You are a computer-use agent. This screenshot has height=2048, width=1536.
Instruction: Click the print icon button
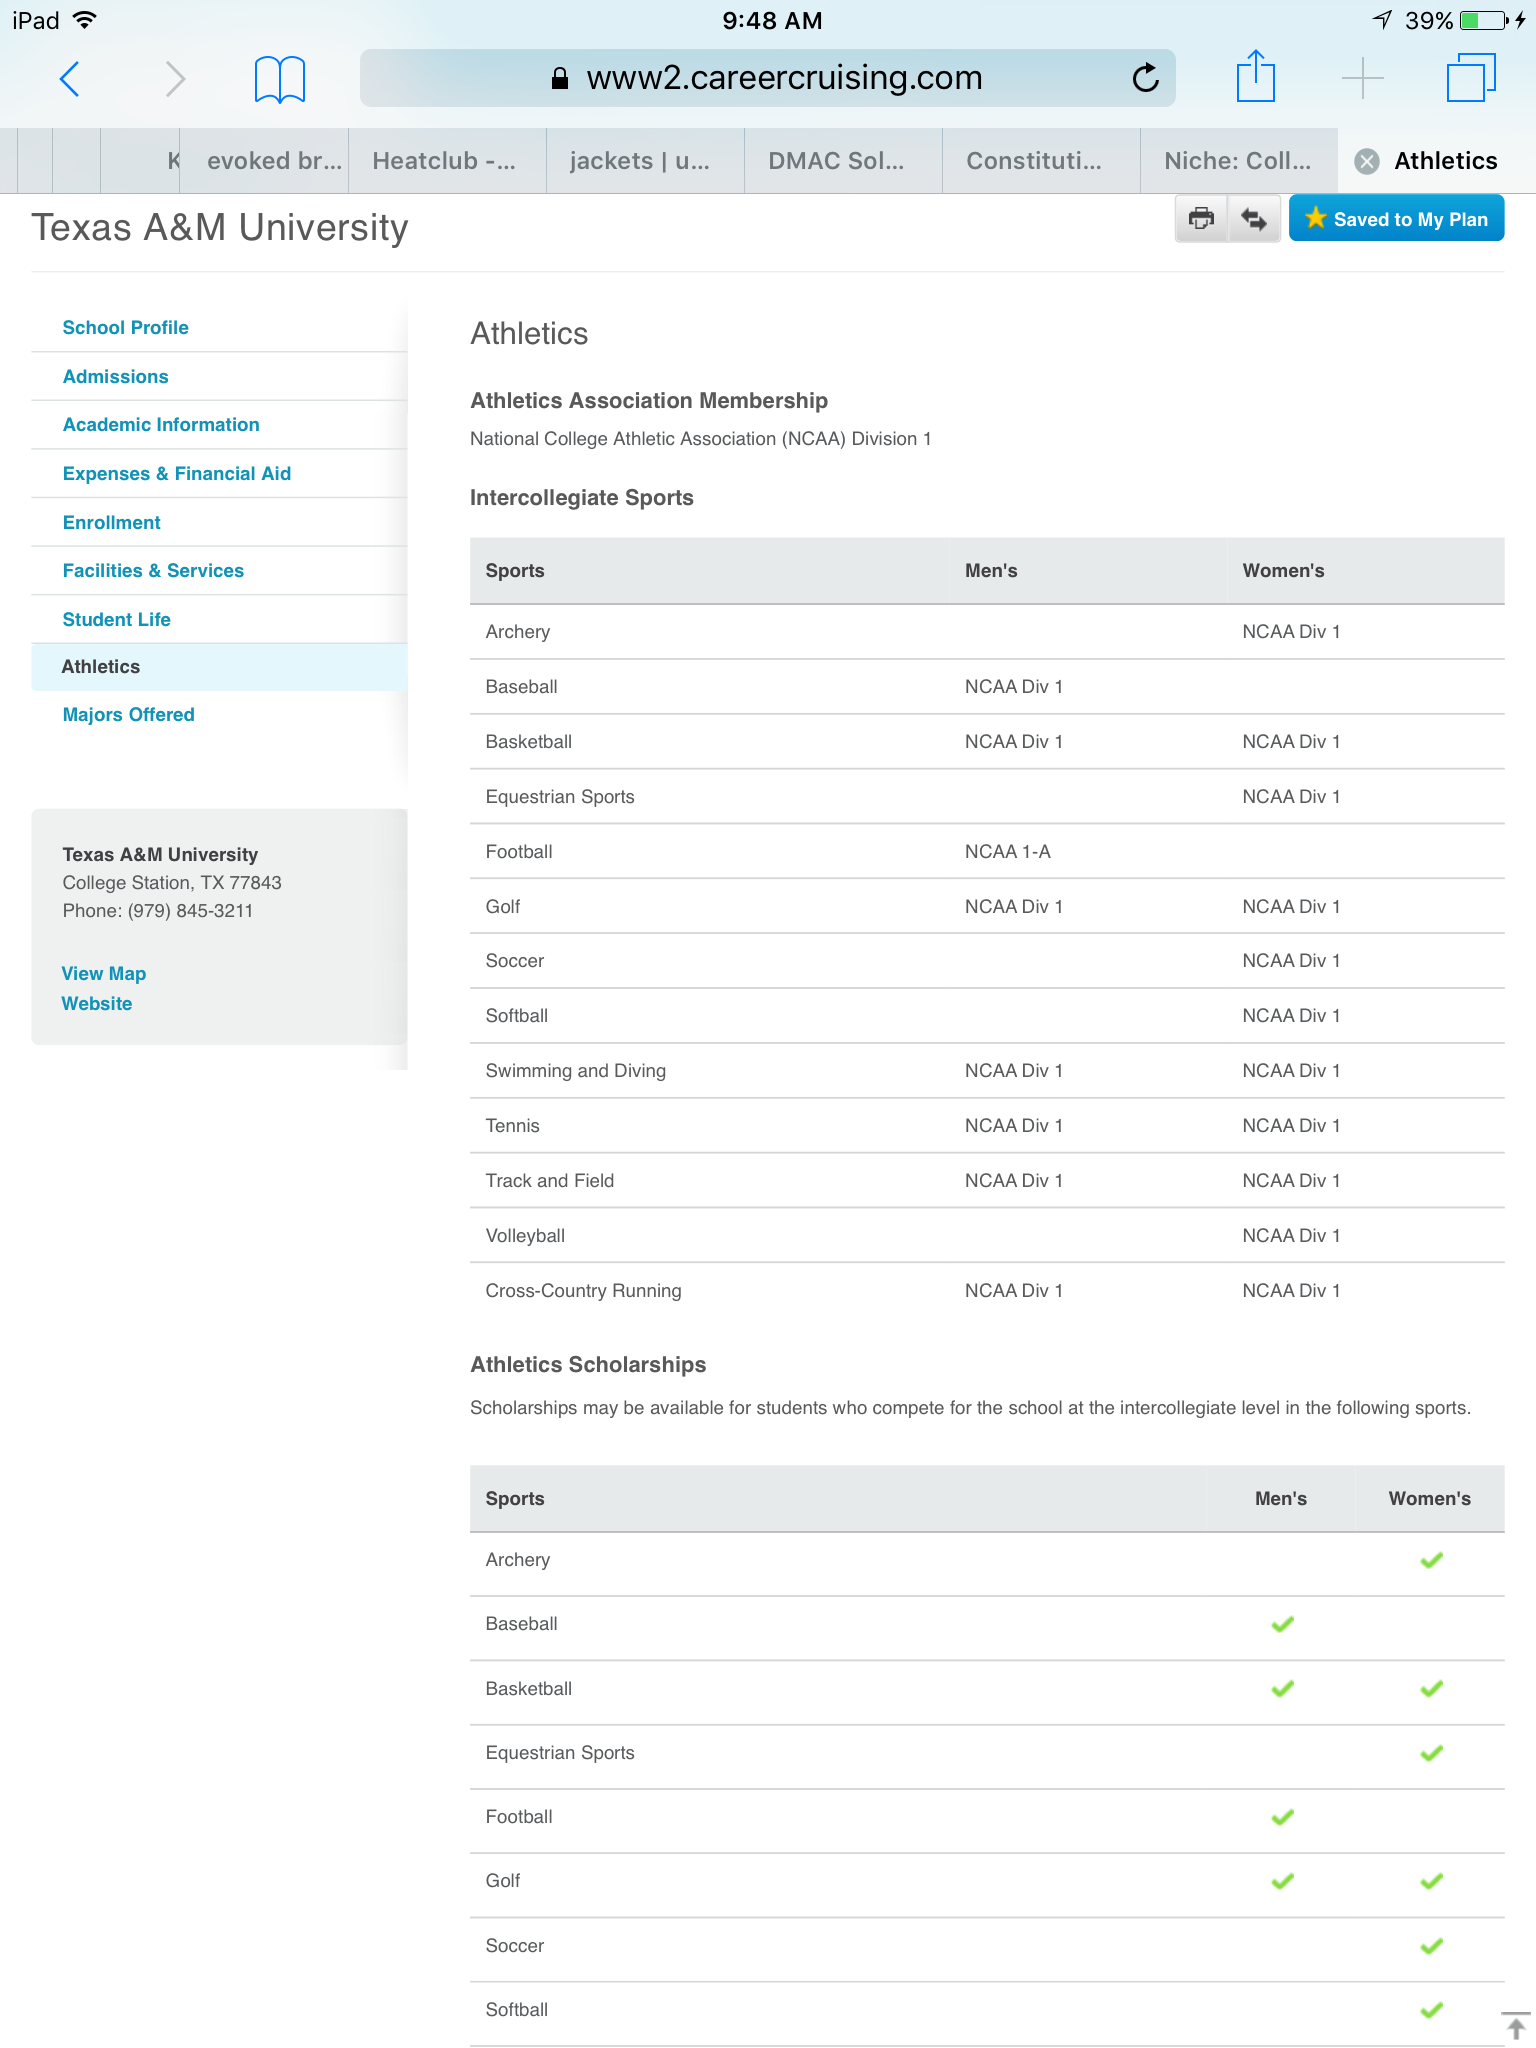(1201, 219)
